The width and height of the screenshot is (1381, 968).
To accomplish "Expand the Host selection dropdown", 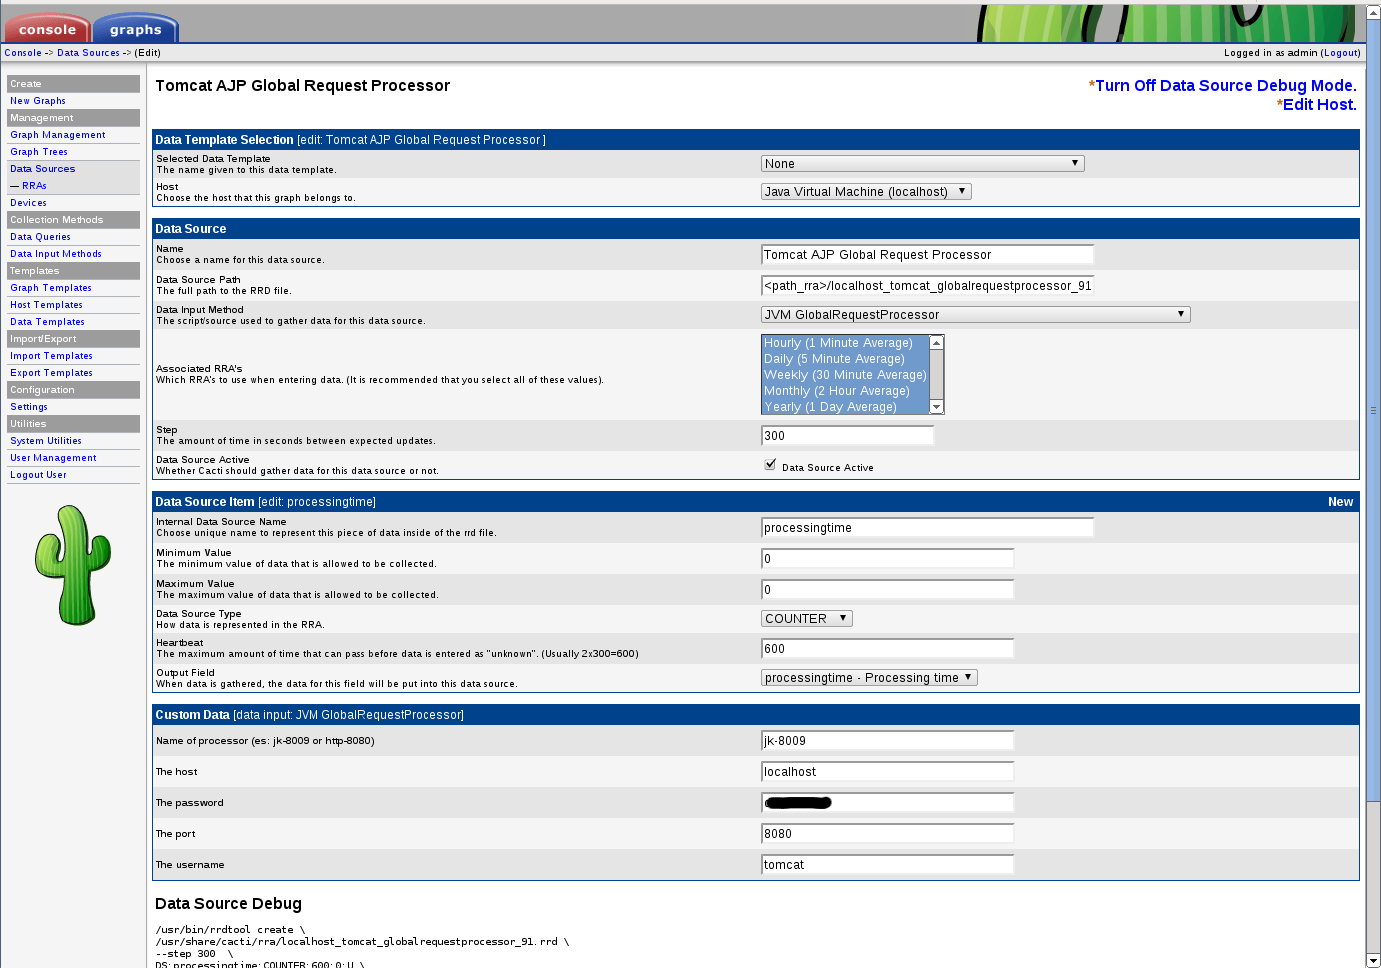I will (x=866, y=191).
